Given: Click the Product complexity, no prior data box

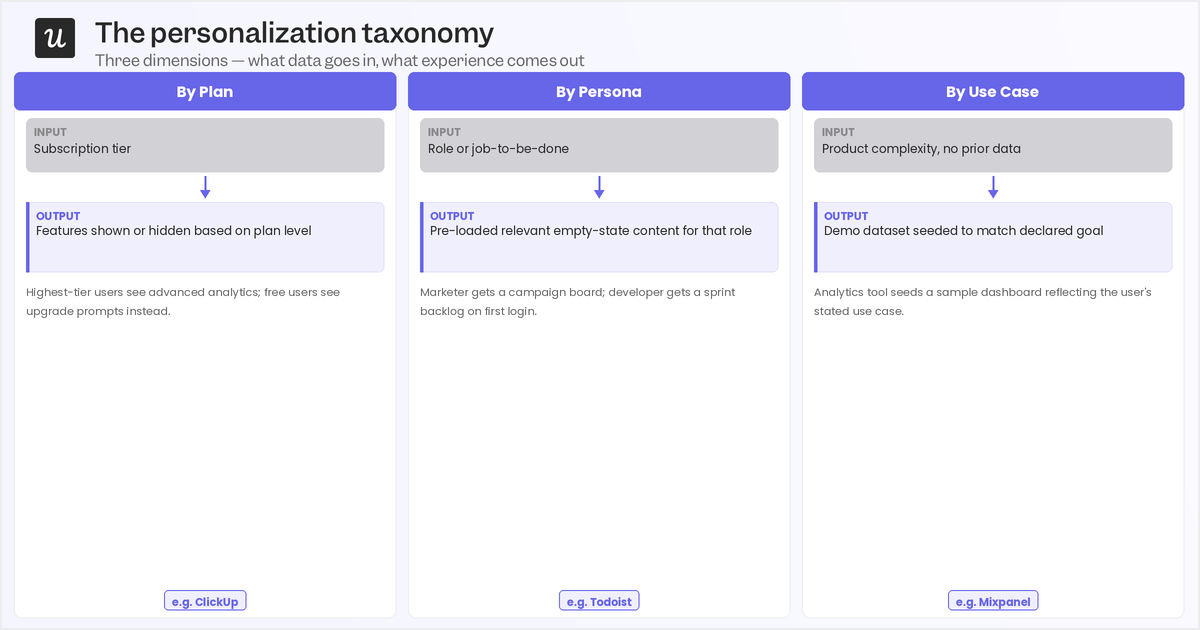Looking at the screenshot, I should click(993, 145).
